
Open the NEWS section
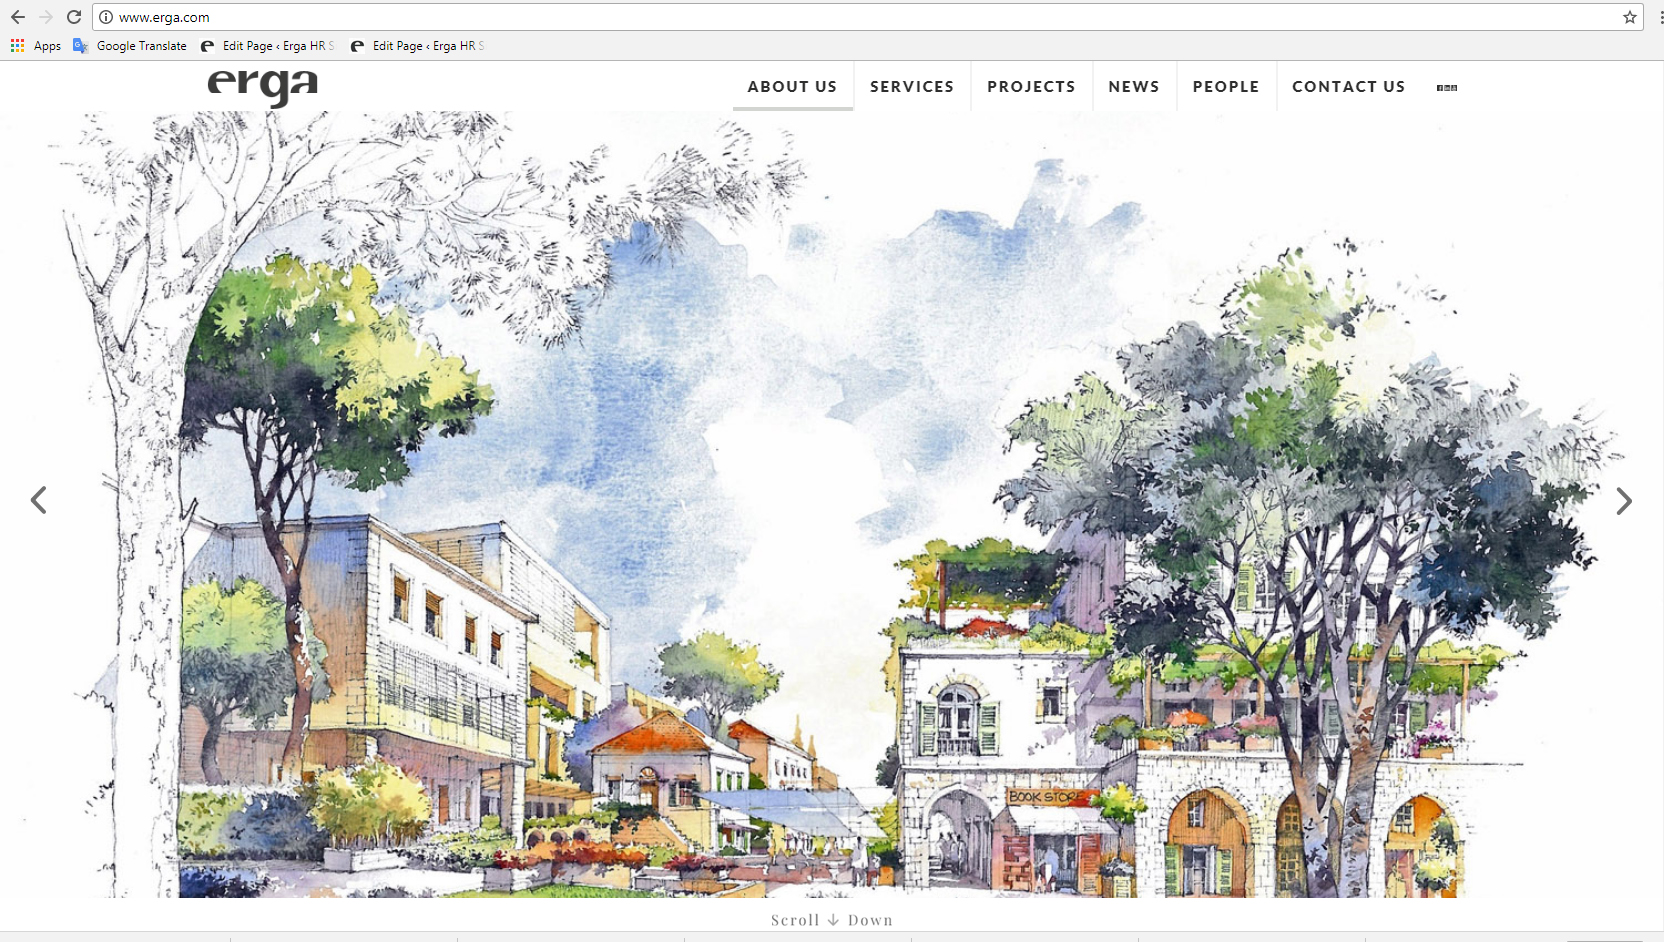point(1134,87)
